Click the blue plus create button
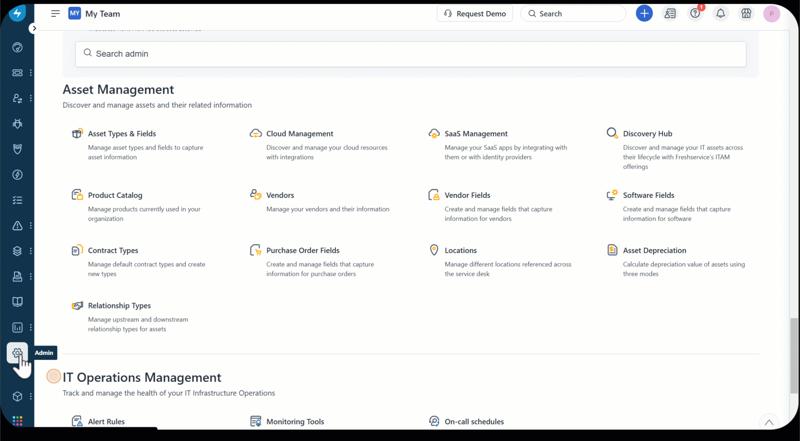The image size is (800, 441). click(x=644, y=14)
